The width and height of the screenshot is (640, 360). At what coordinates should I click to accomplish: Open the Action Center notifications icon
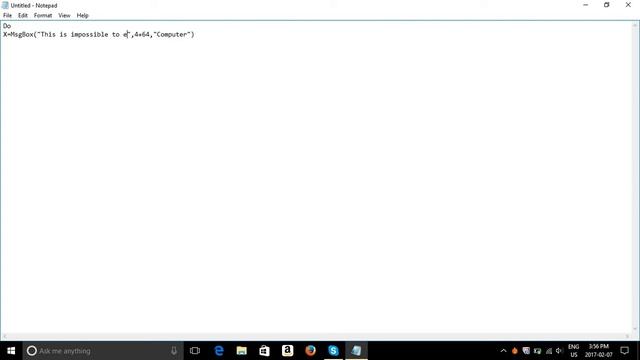click(x=624, y=351)
